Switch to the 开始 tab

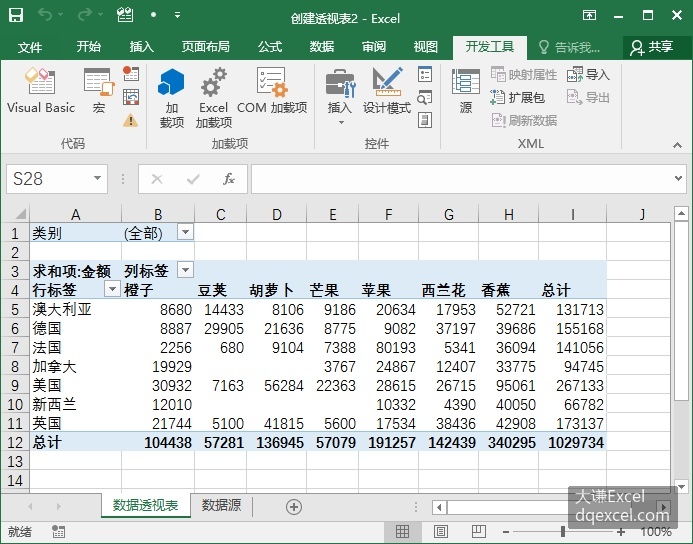tap(88, 47)
